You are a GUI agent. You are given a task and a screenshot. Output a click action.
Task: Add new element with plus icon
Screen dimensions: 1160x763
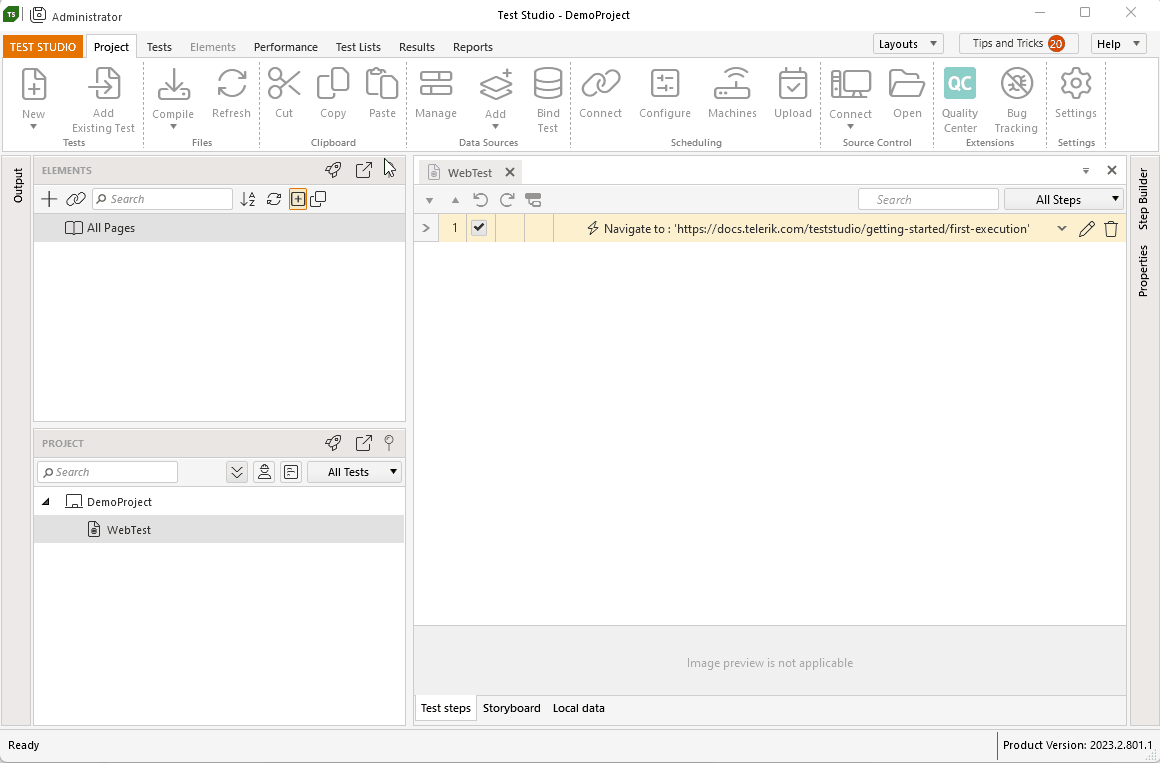[49, 199]
